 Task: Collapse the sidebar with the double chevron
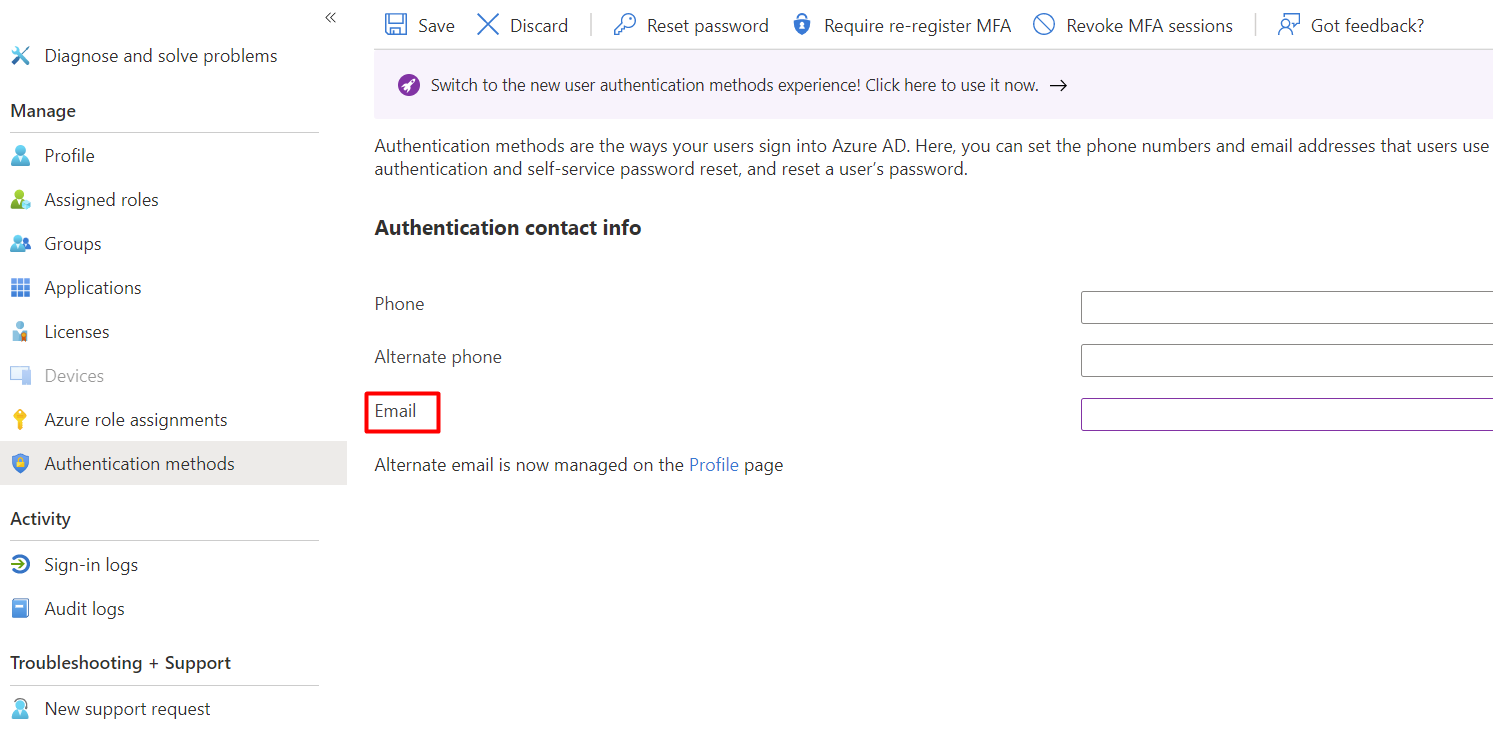point(330,17)
